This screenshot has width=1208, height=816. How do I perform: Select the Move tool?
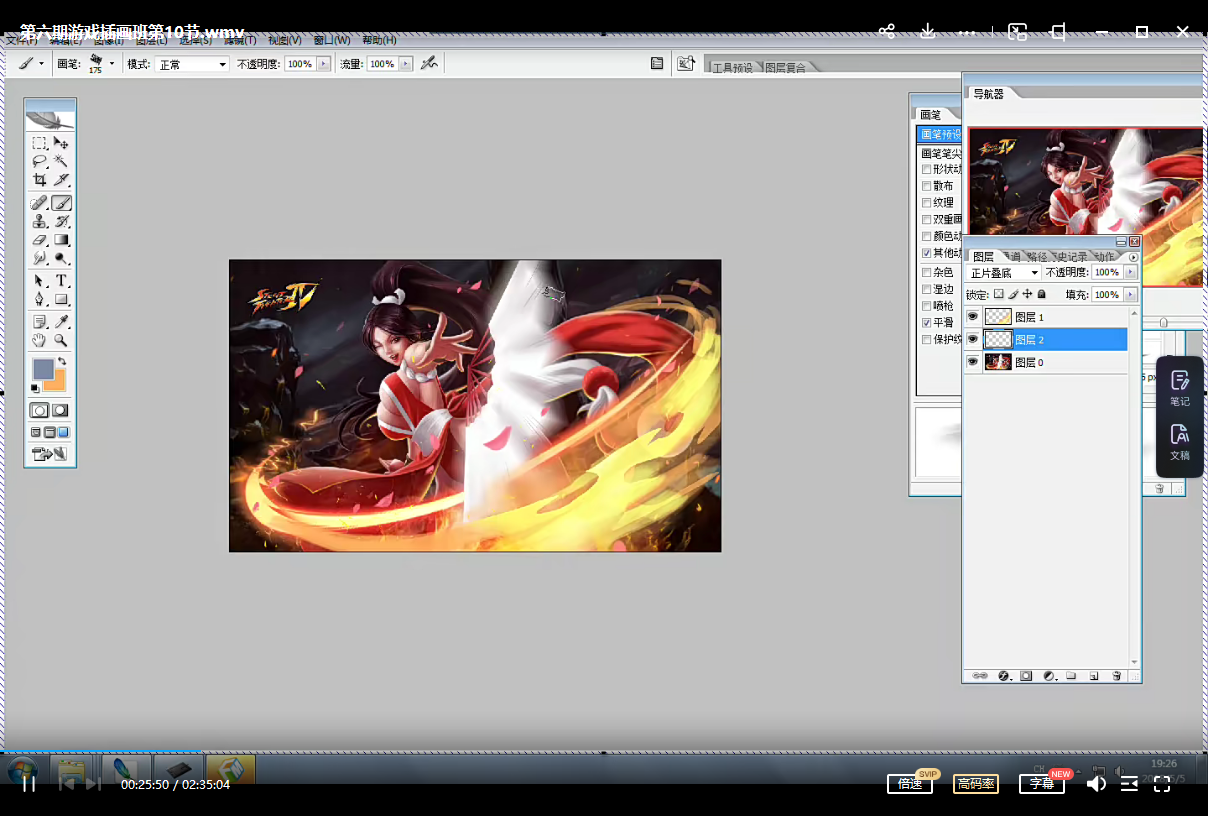61,144
